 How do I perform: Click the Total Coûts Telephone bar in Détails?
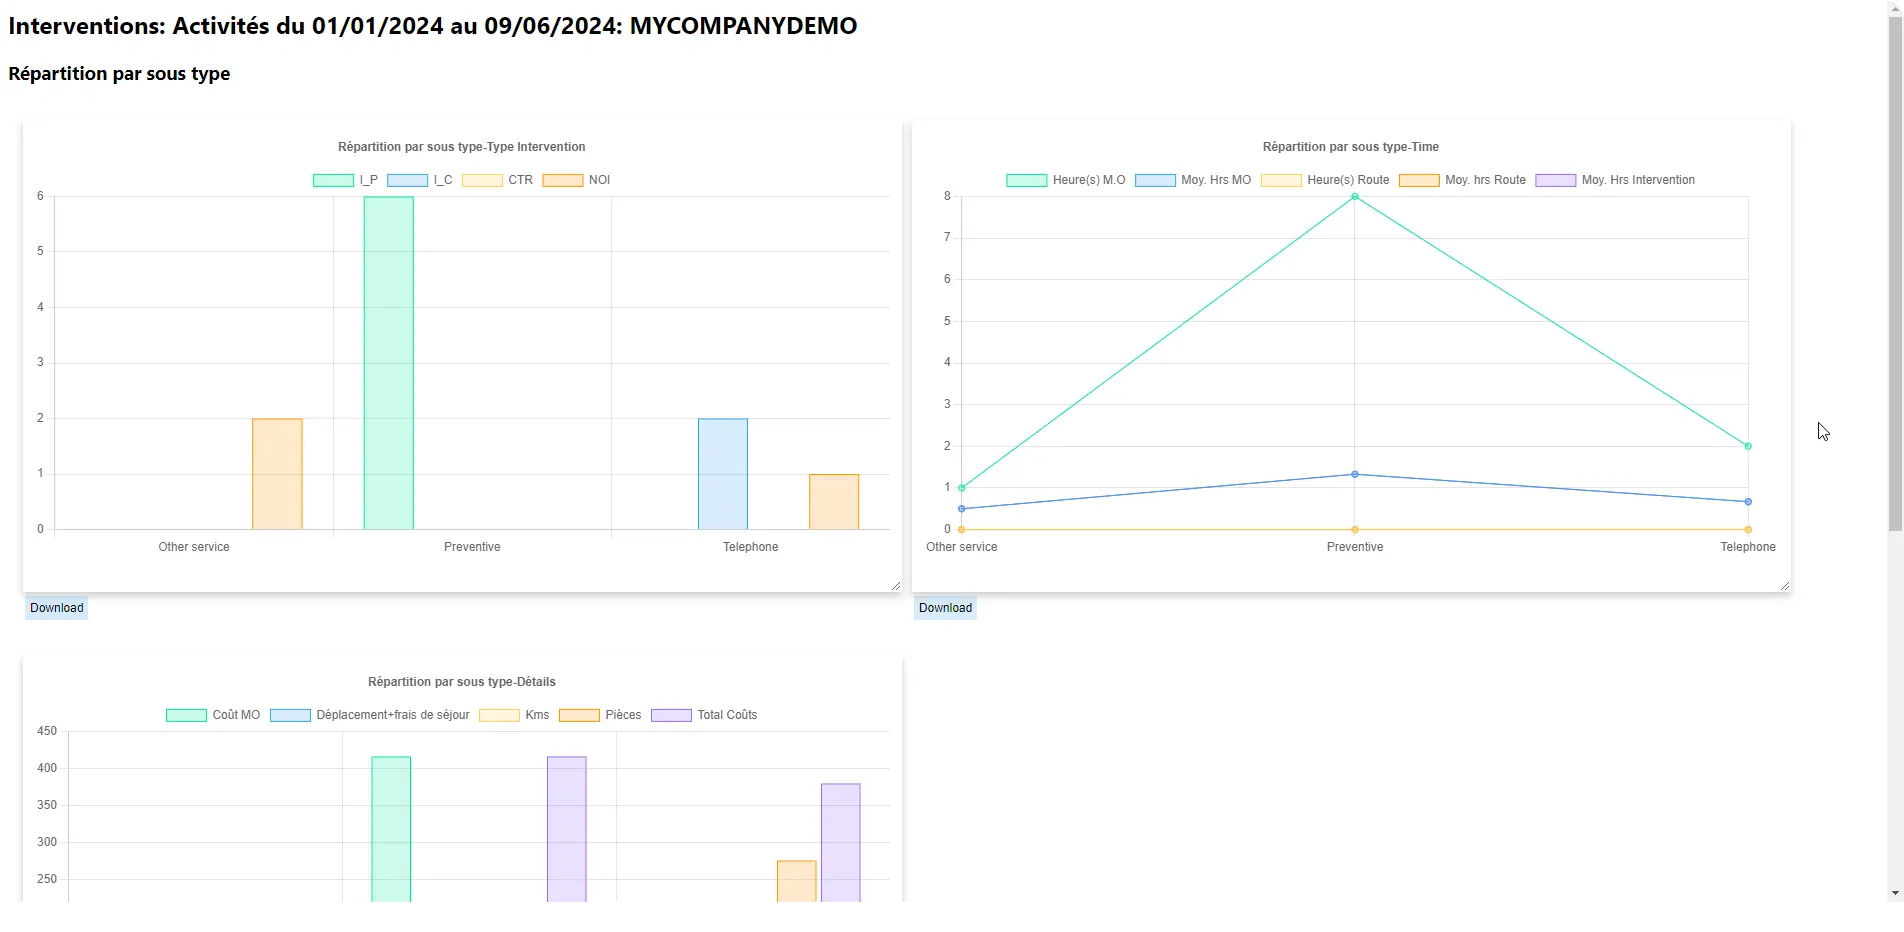(x=841, y=843)
